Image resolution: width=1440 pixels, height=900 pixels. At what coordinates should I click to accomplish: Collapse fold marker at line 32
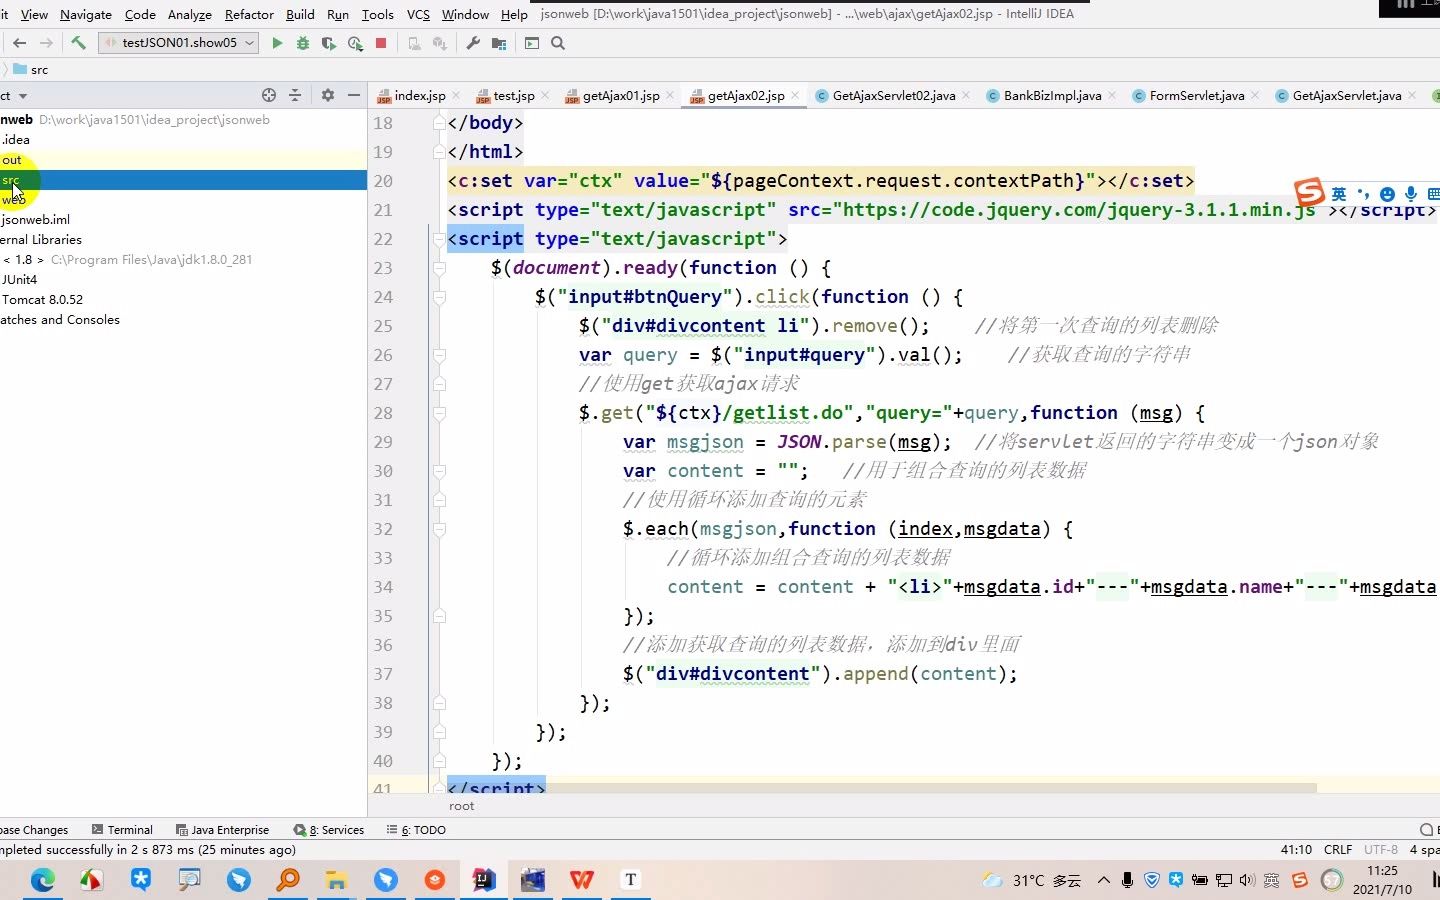click(x=438, y=529)
